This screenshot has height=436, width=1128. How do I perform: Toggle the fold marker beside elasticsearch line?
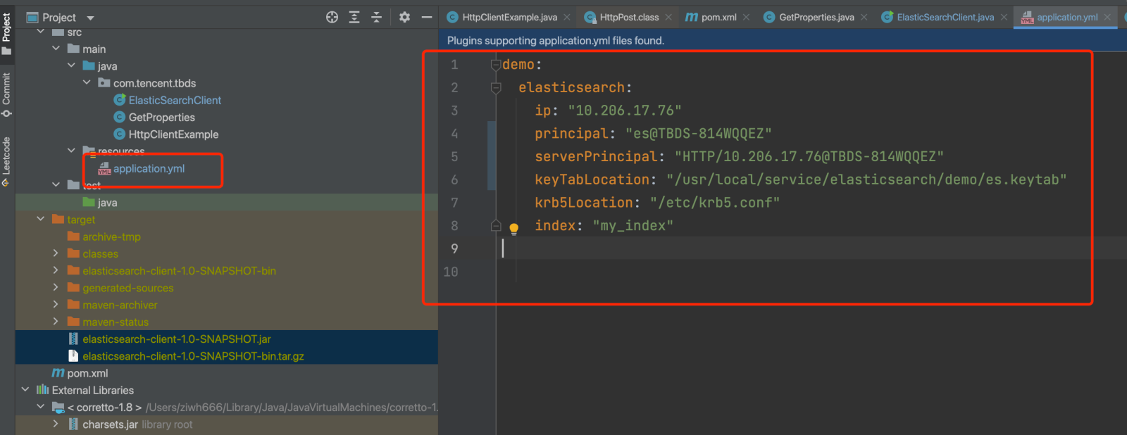(495, 88)
